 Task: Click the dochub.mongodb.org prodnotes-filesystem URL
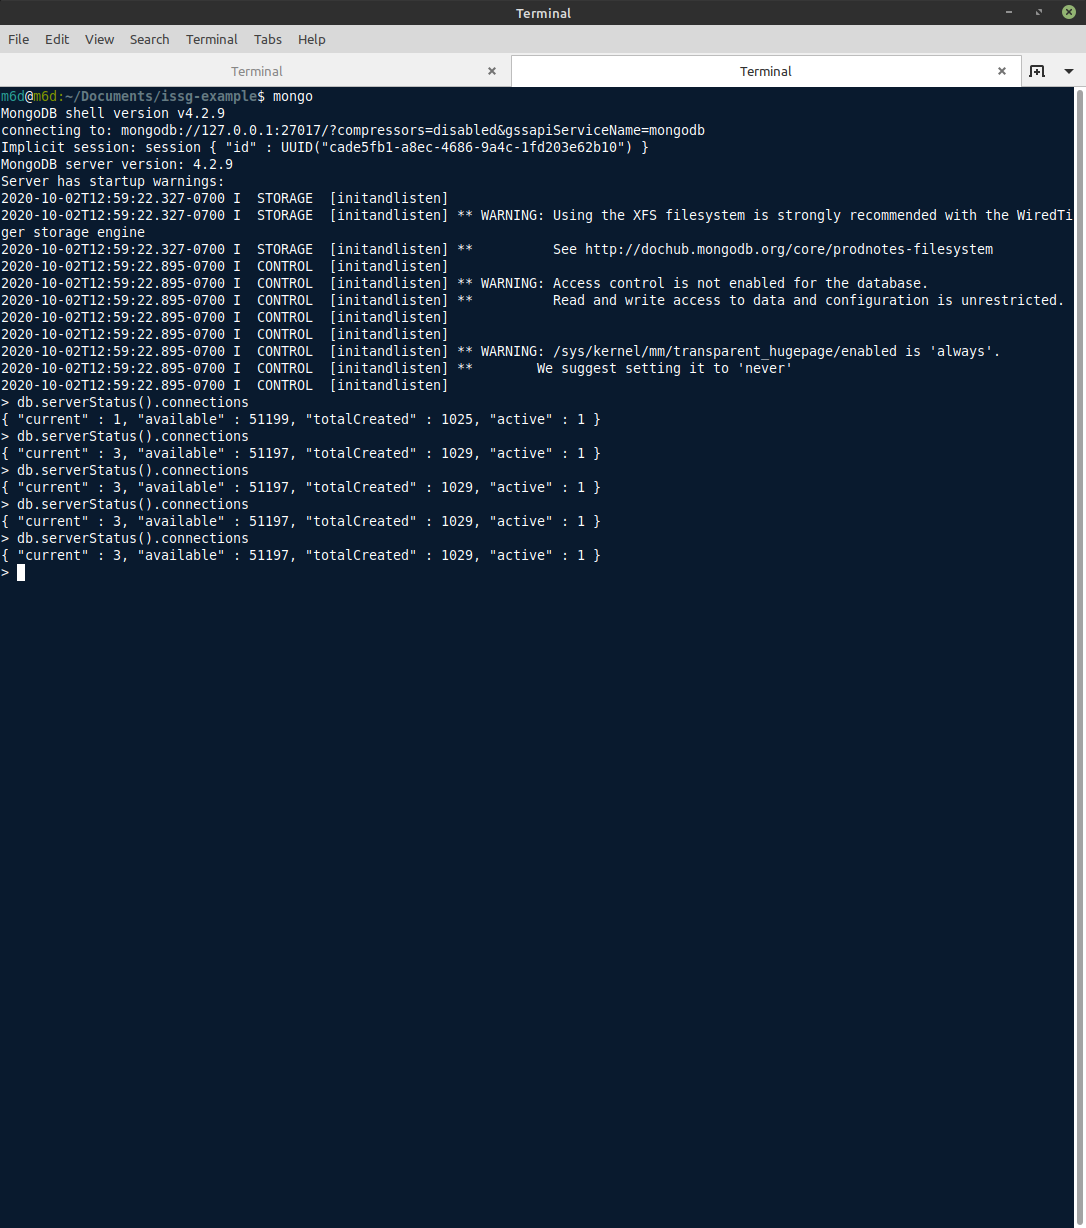[x=789, y=249]
